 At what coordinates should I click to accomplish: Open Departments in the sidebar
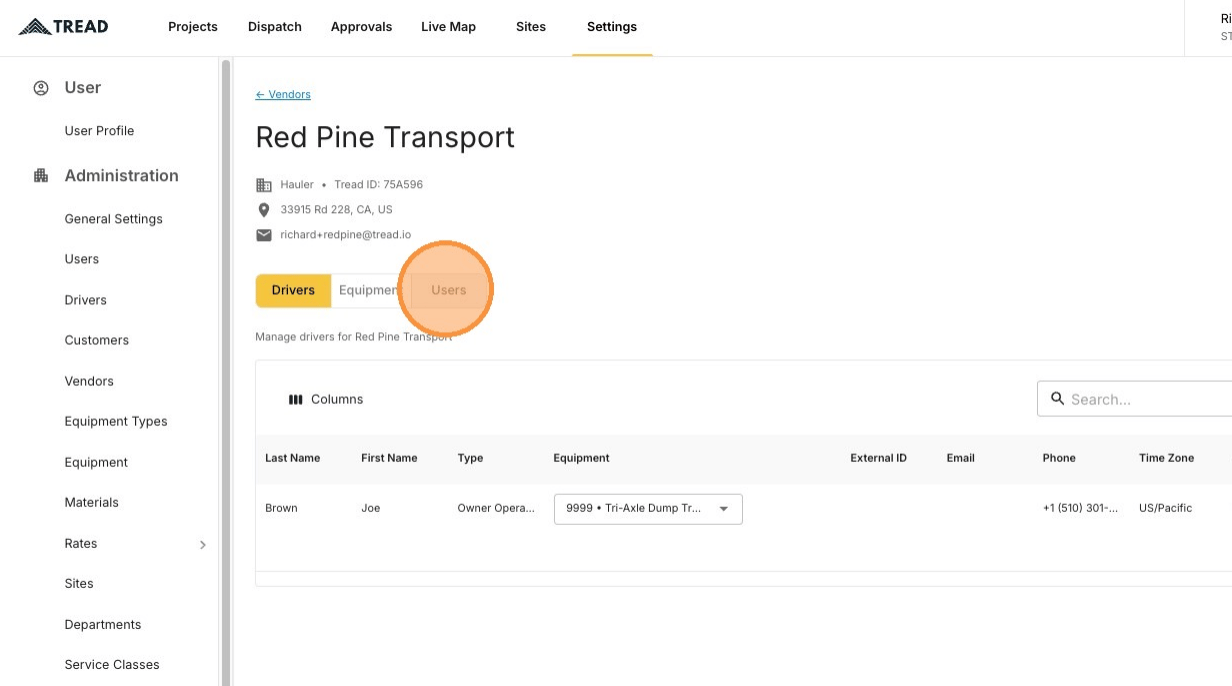tap(103, 624)
